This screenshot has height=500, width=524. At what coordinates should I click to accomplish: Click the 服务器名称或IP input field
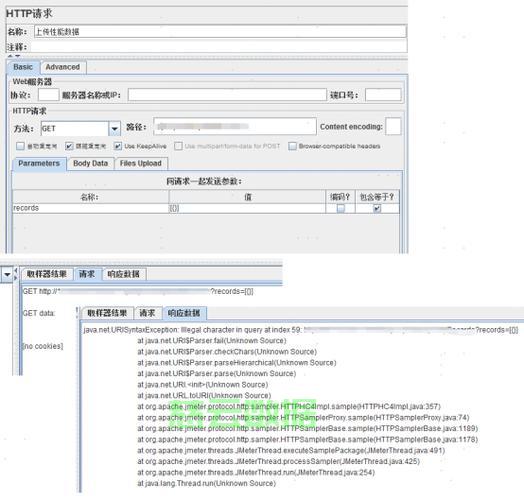pos(227,95)
